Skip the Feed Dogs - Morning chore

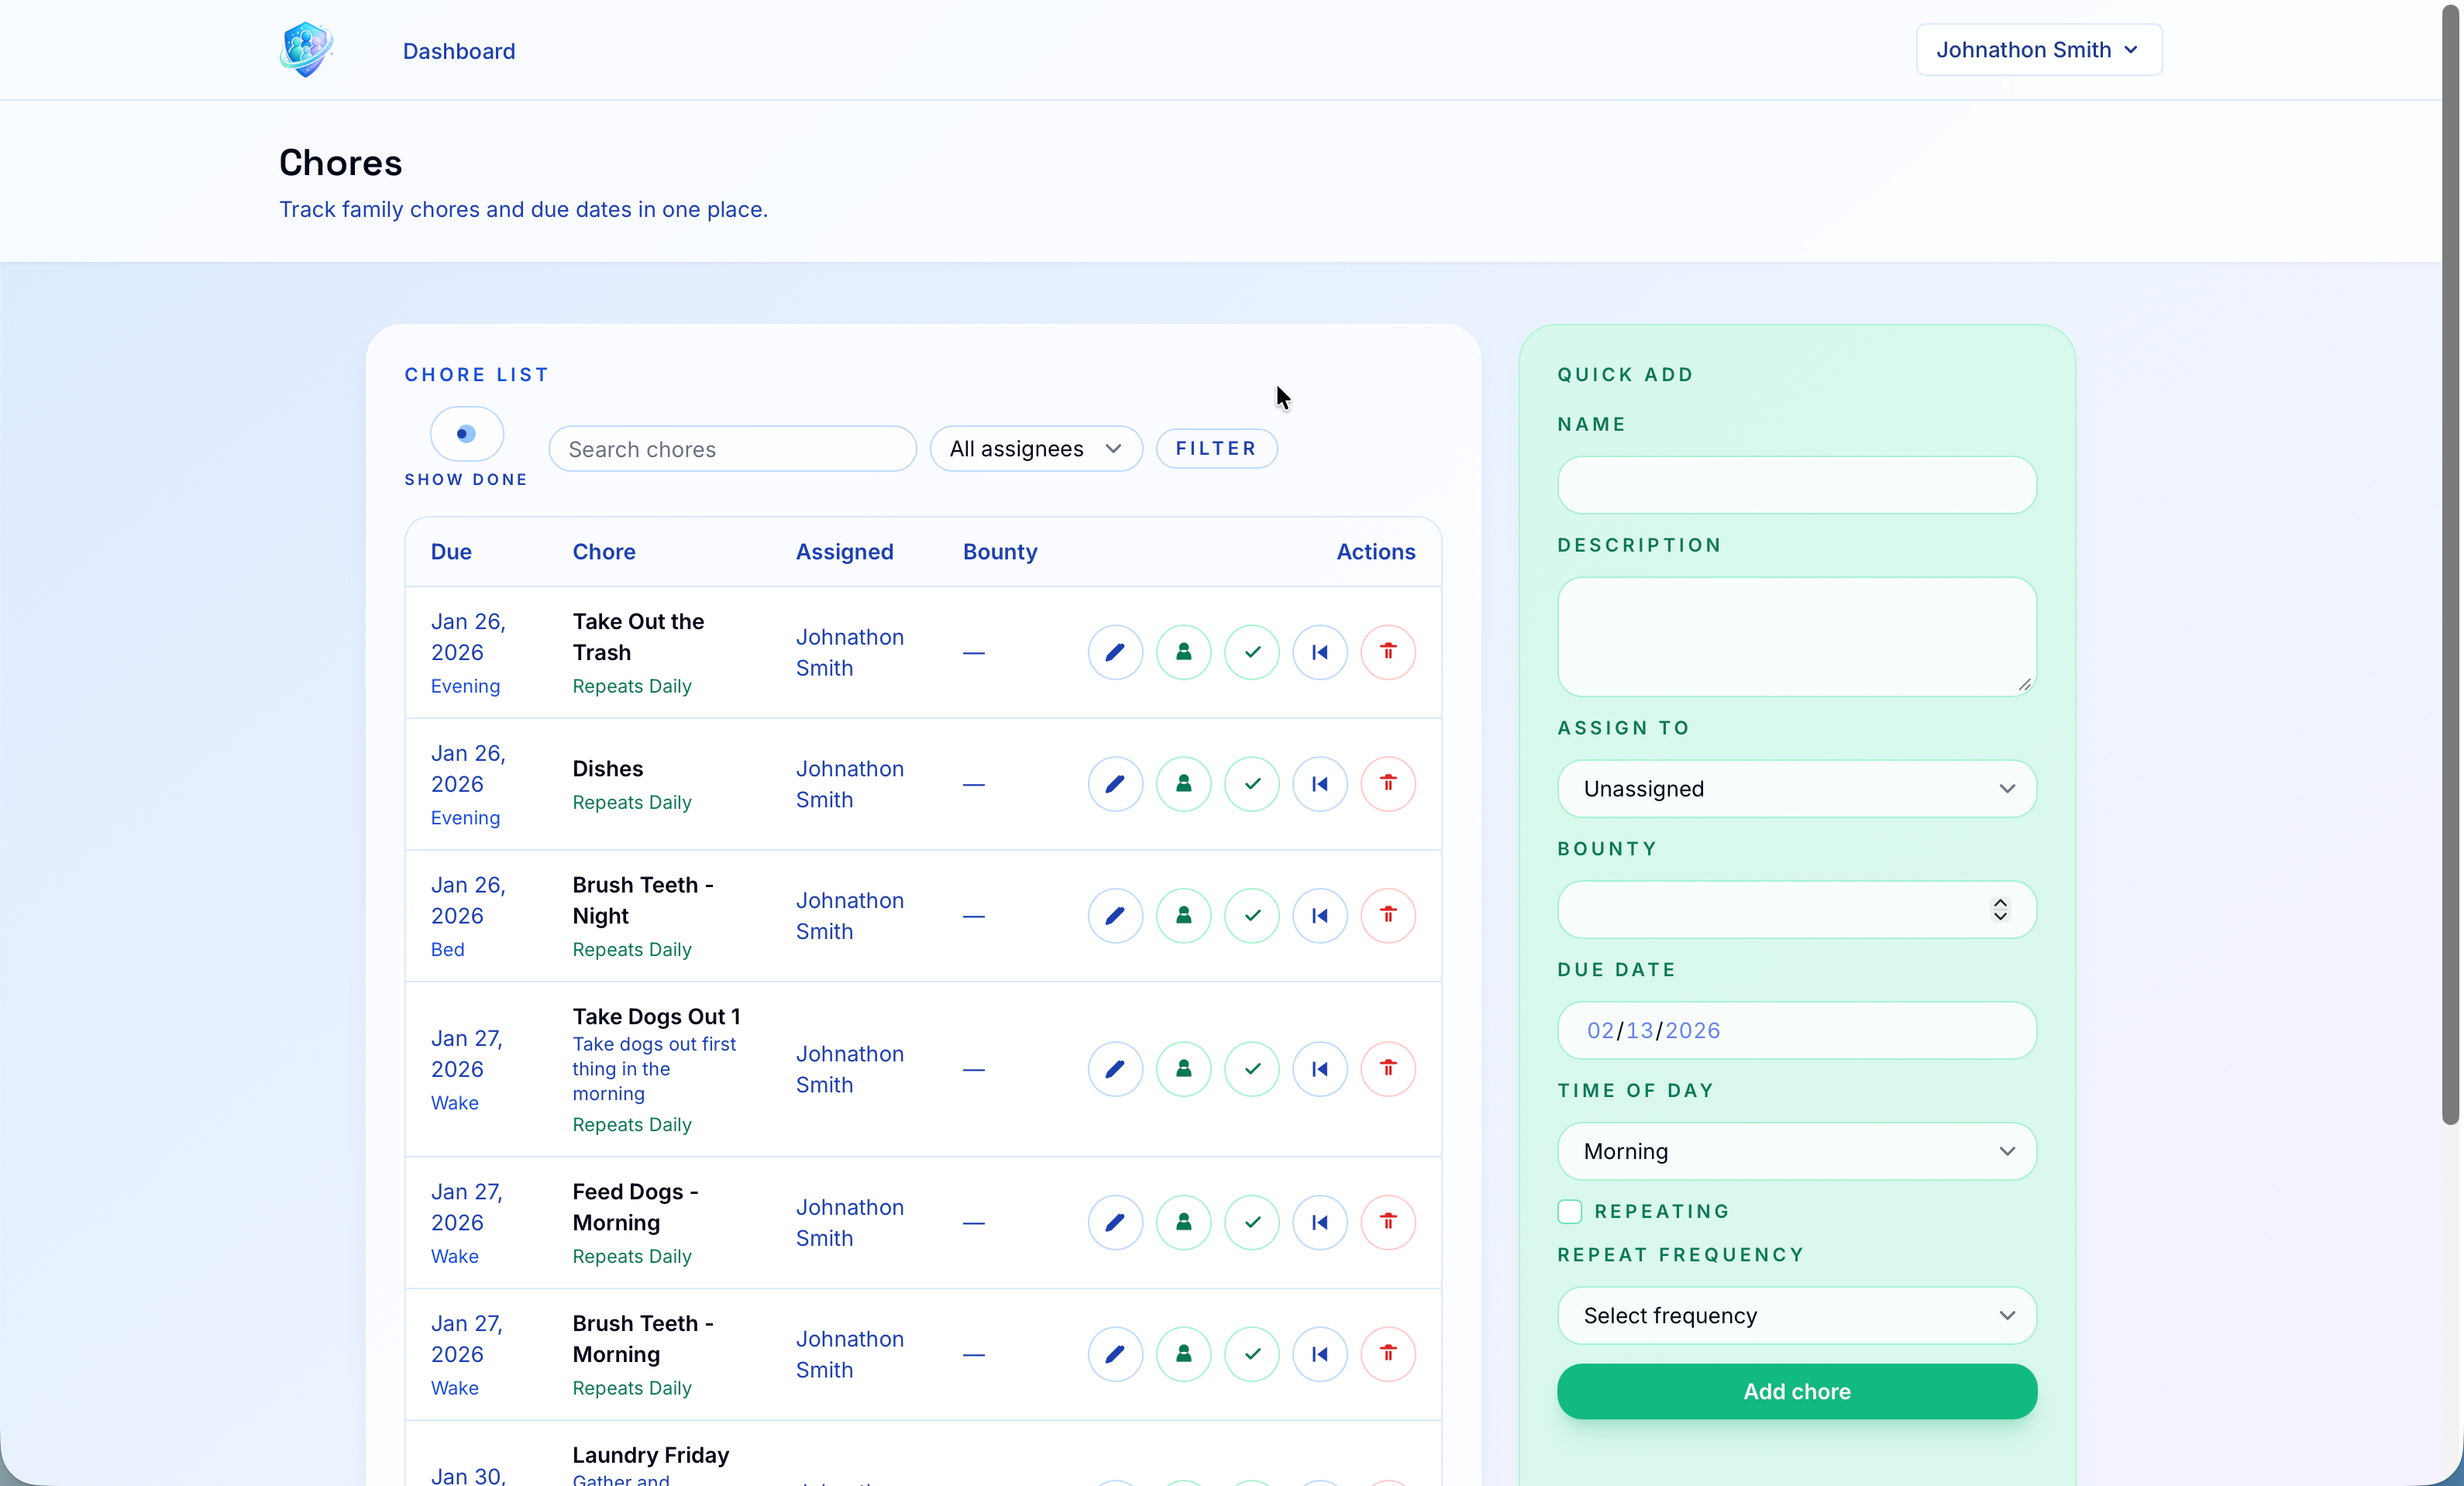pos(1320,1222)
